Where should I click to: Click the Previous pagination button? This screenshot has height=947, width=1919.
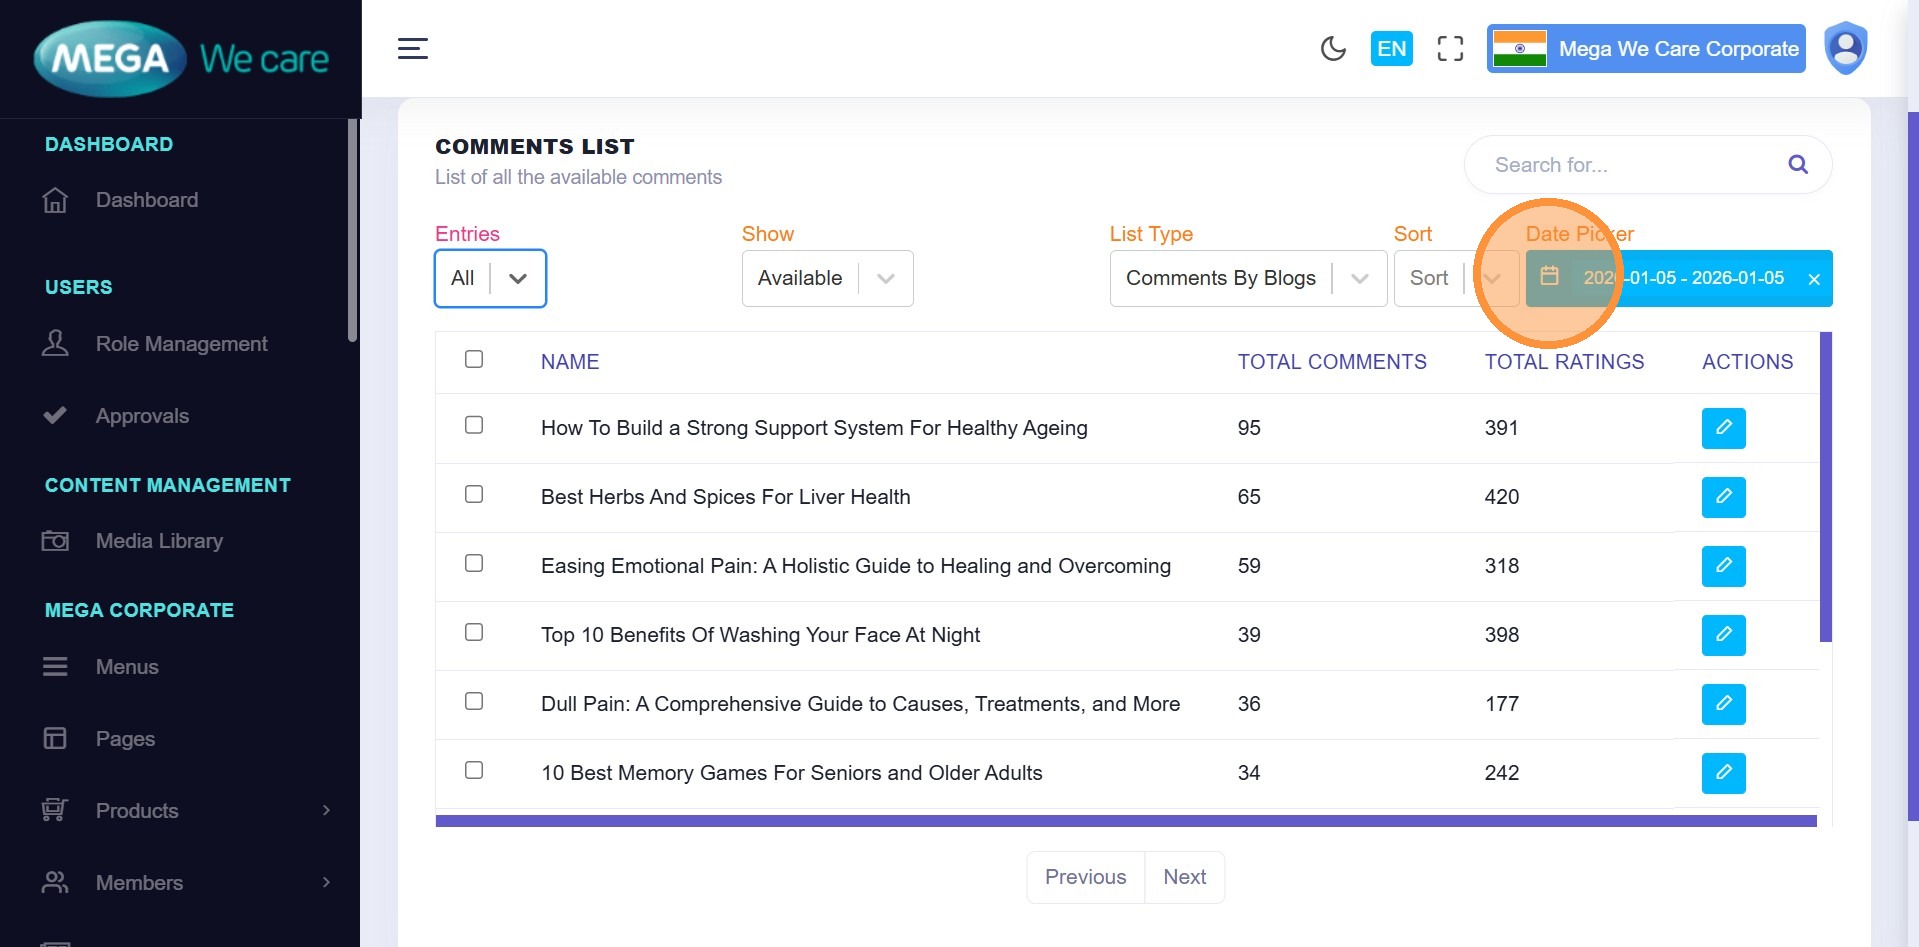[1085, 877]
